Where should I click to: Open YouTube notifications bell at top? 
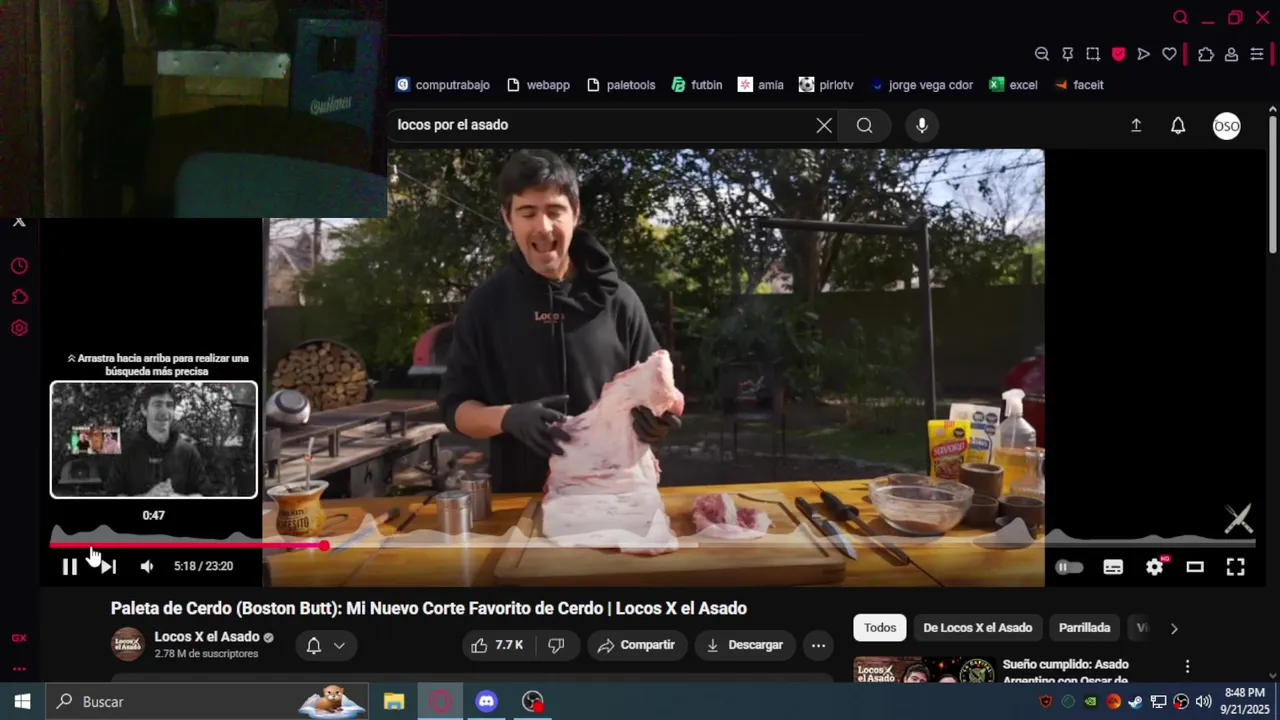pyautogui.click(x=1178, y=125)
